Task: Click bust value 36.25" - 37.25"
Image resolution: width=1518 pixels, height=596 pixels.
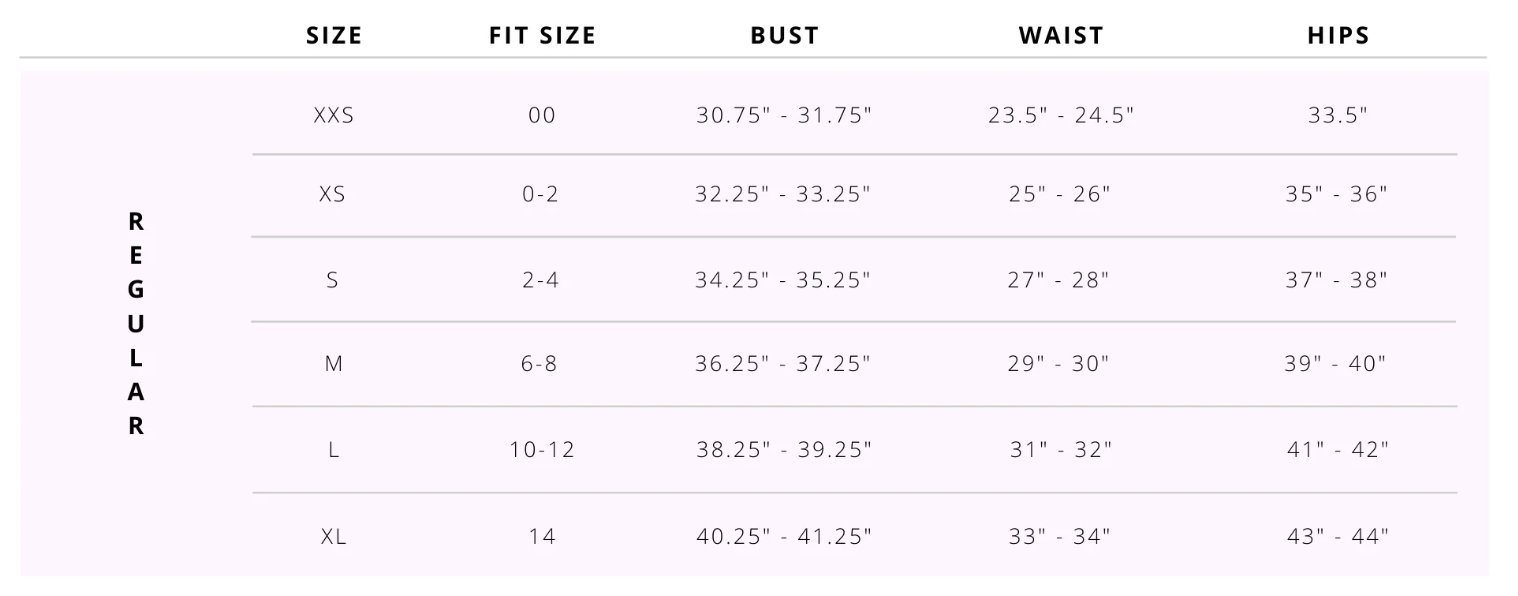Action: pos(784,365)
